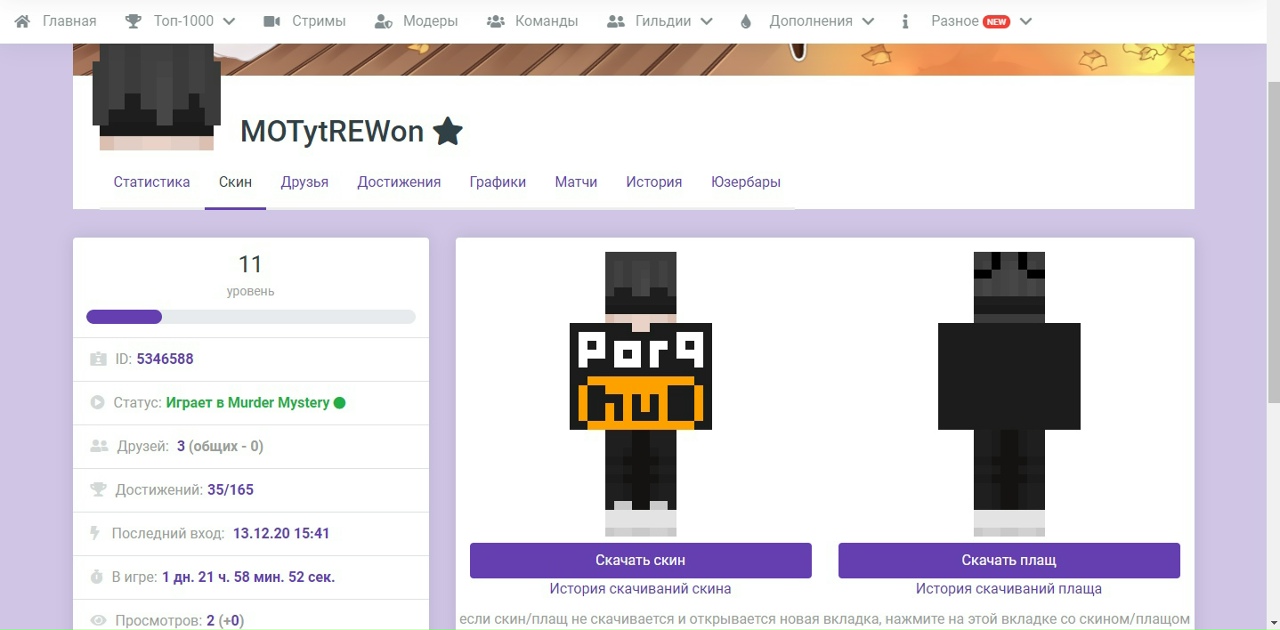Select the Юзербары tab
This screenshot has height=630, width=1280.
point(746,182)
